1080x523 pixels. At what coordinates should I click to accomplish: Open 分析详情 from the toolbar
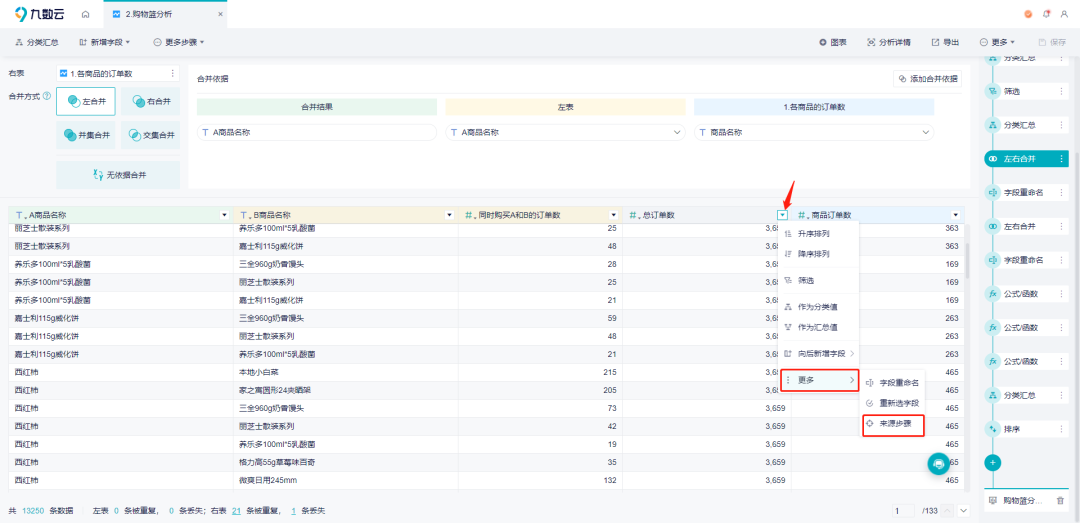889,43
